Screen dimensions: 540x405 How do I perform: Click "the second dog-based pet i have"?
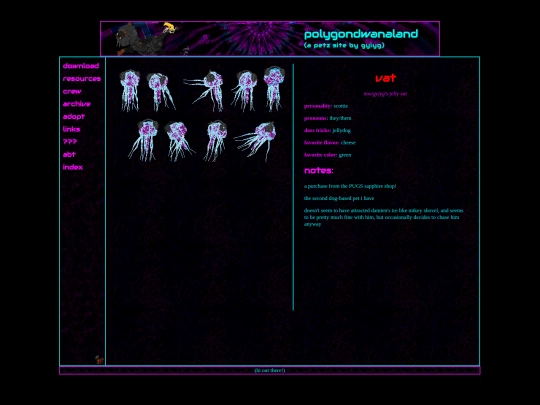339,198
